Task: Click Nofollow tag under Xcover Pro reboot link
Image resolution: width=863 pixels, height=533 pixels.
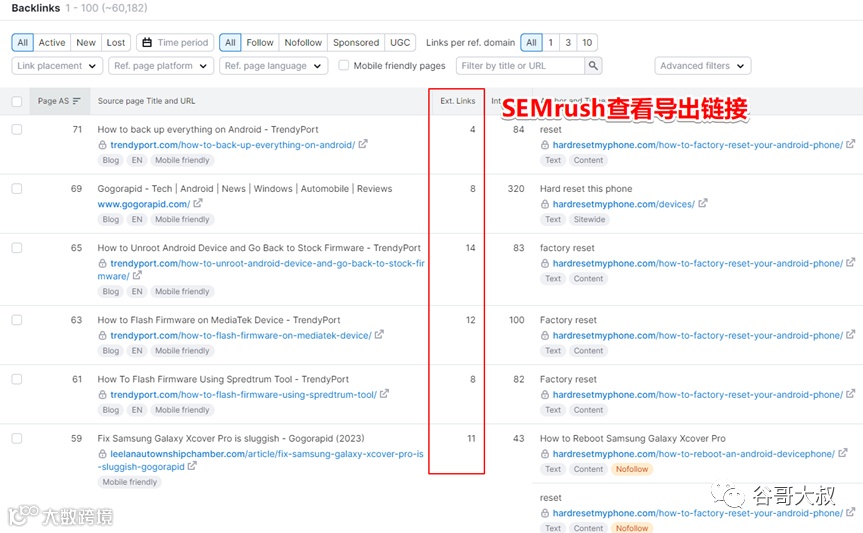Action: pos(632,469)
